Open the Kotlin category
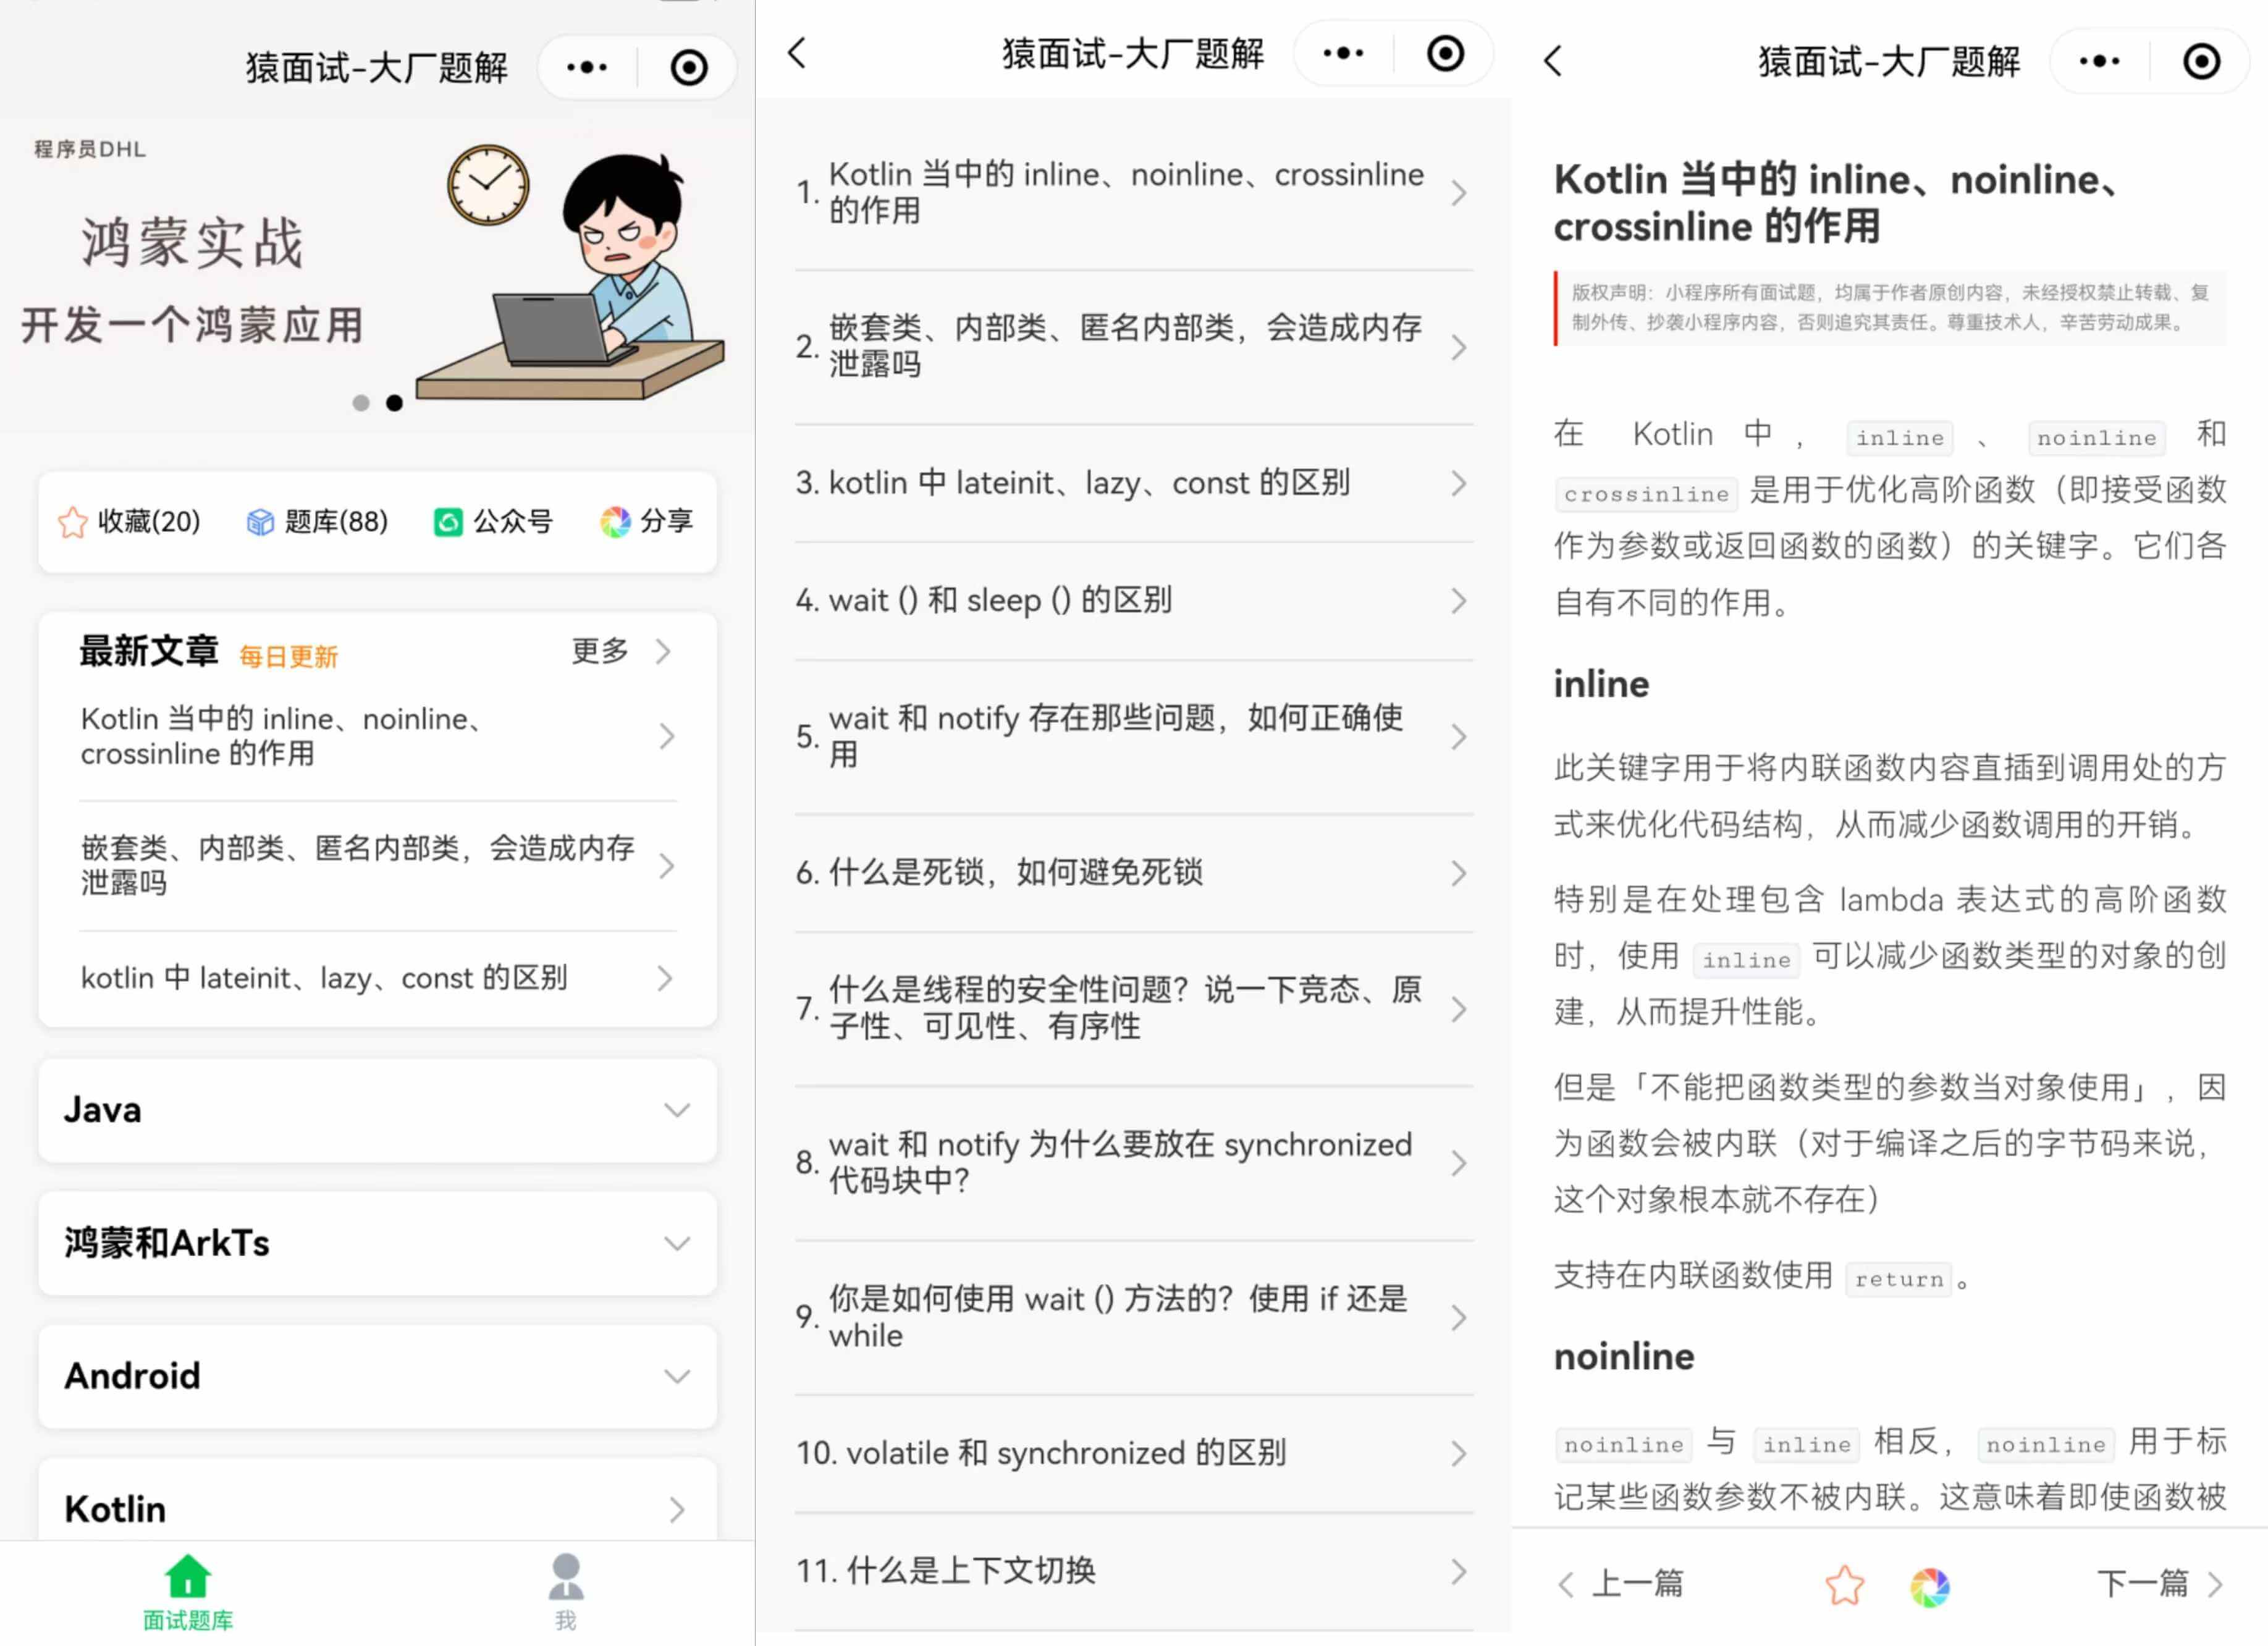 (378, 1500)
